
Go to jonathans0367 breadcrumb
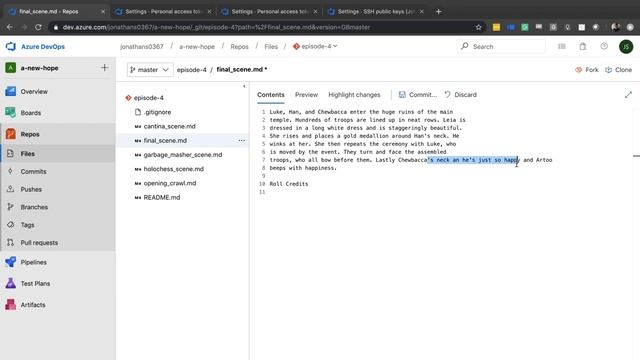click(142, 47)
